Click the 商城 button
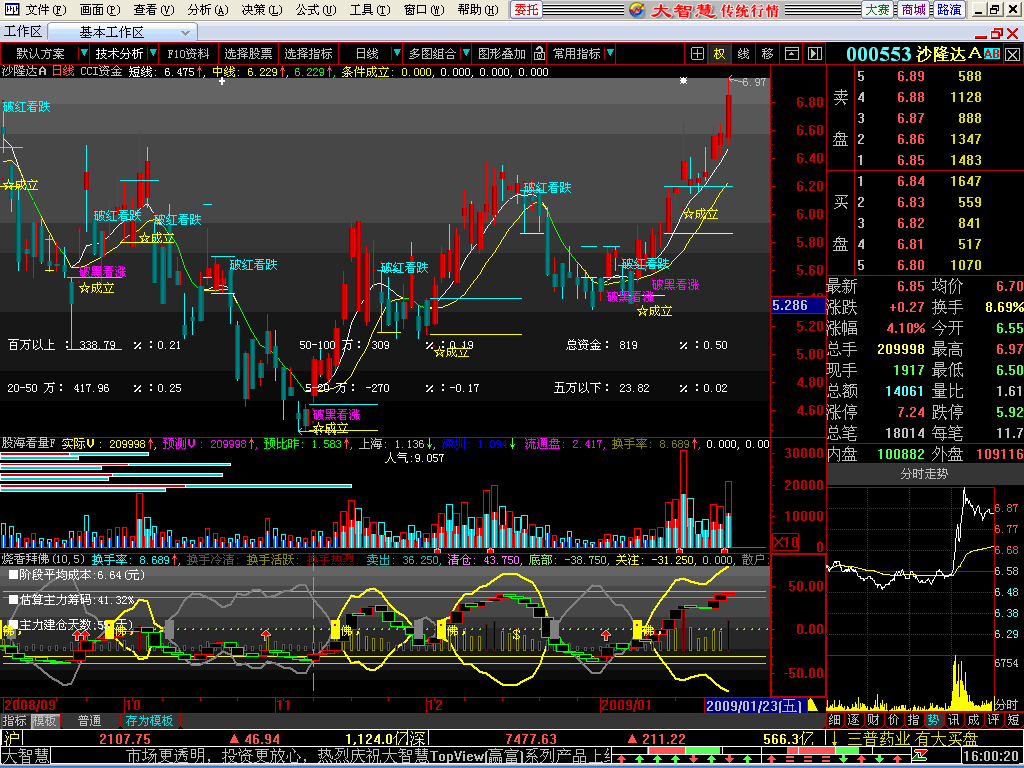 tap(913, 10)
